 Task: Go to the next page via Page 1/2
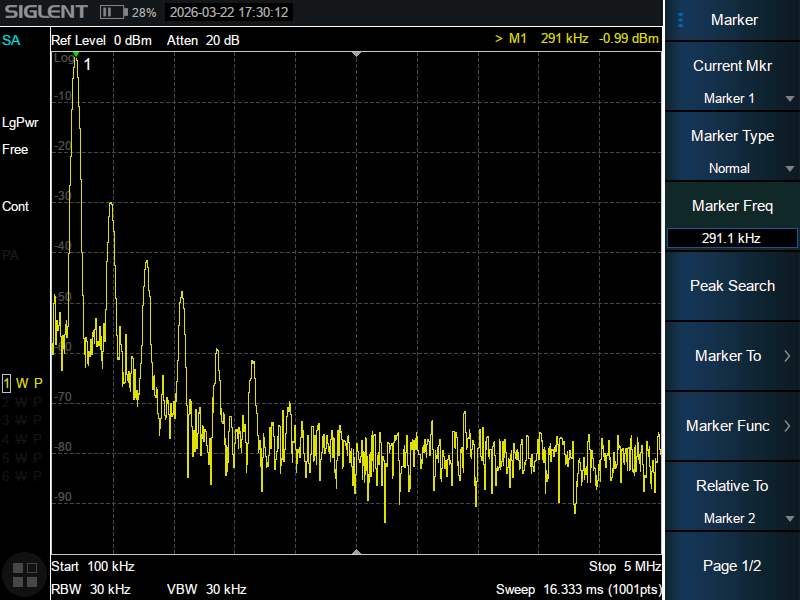pos(732,566)
